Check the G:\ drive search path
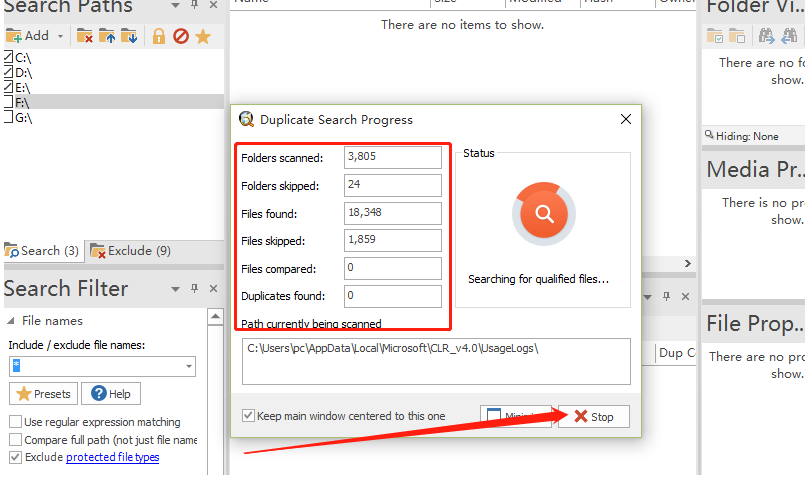 [x=9, y=117]
